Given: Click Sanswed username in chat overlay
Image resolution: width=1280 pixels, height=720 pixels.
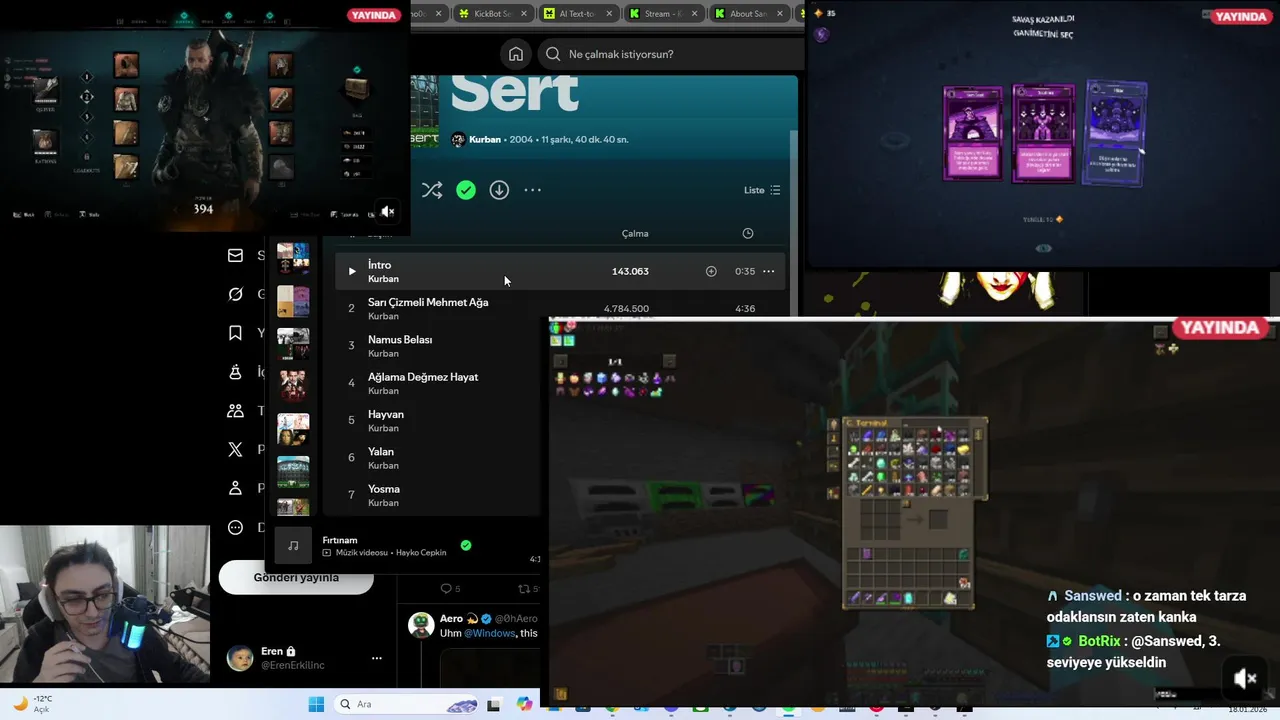Looking at the screenshot, I should click(1092, 595).
